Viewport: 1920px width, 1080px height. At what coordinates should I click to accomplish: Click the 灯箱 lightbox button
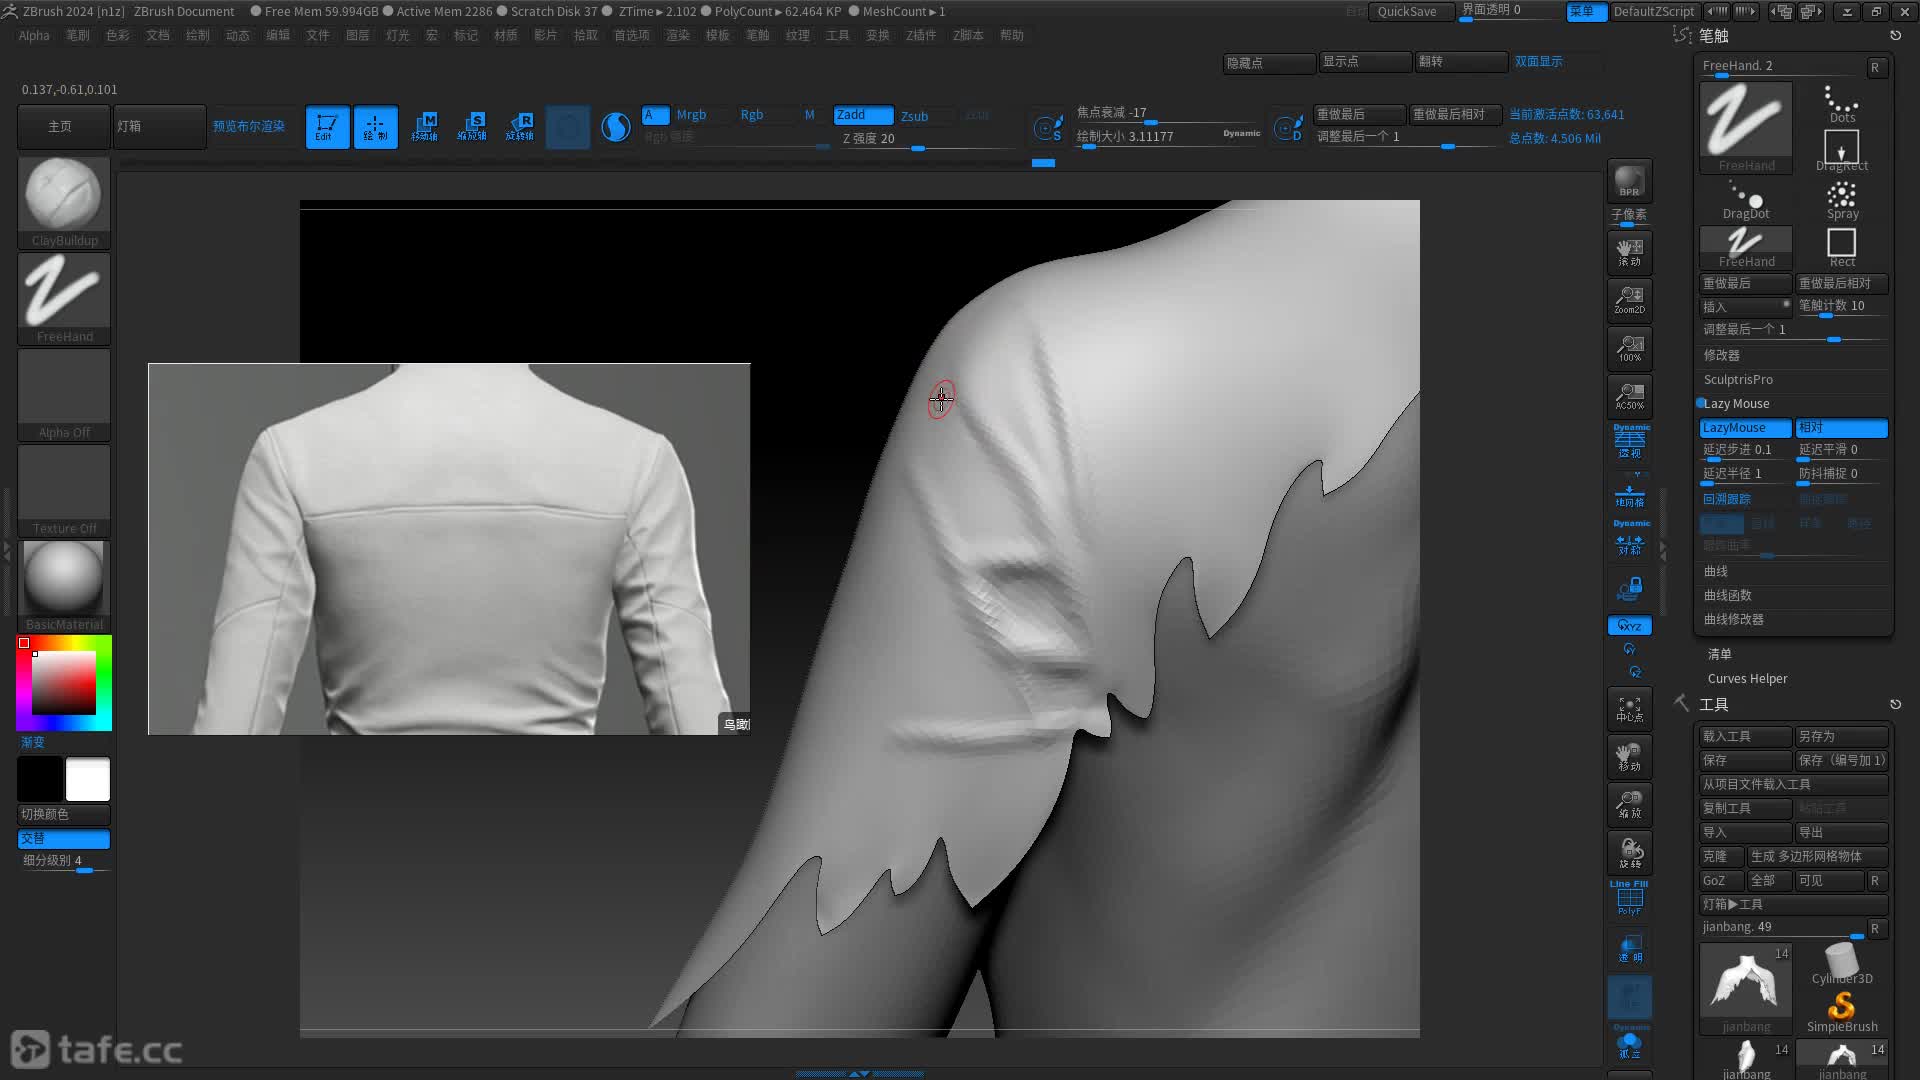click(x=160, y=127)
